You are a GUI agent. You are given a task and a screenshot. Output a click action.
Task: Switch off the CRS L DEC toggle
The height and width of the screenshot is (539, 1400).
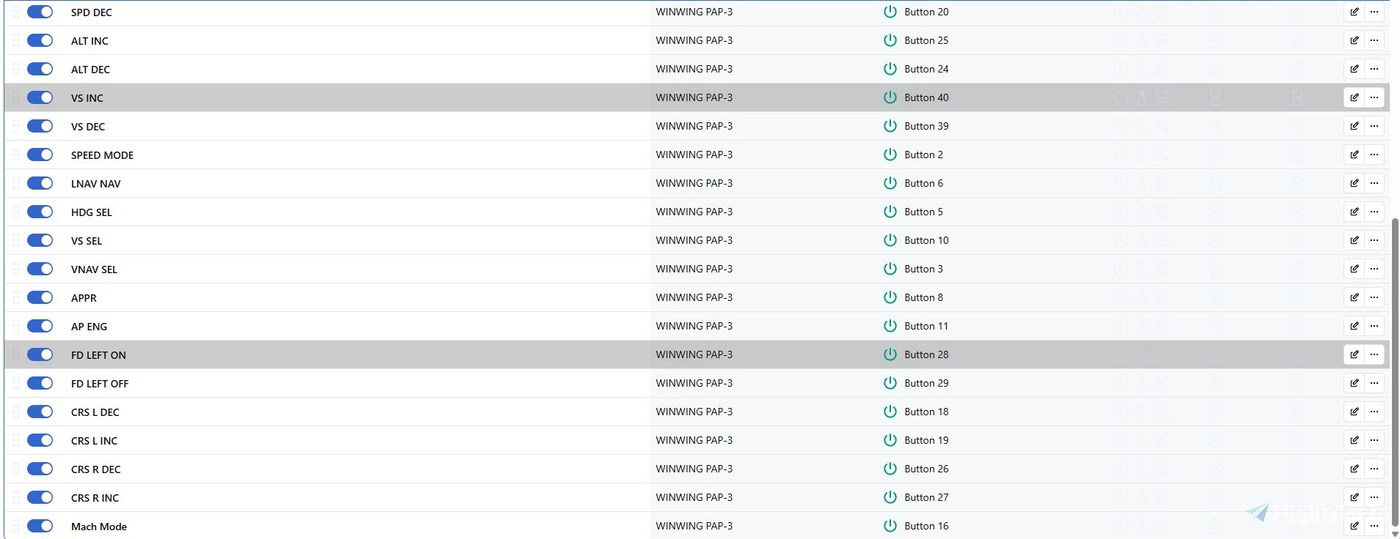pos(40,412)
